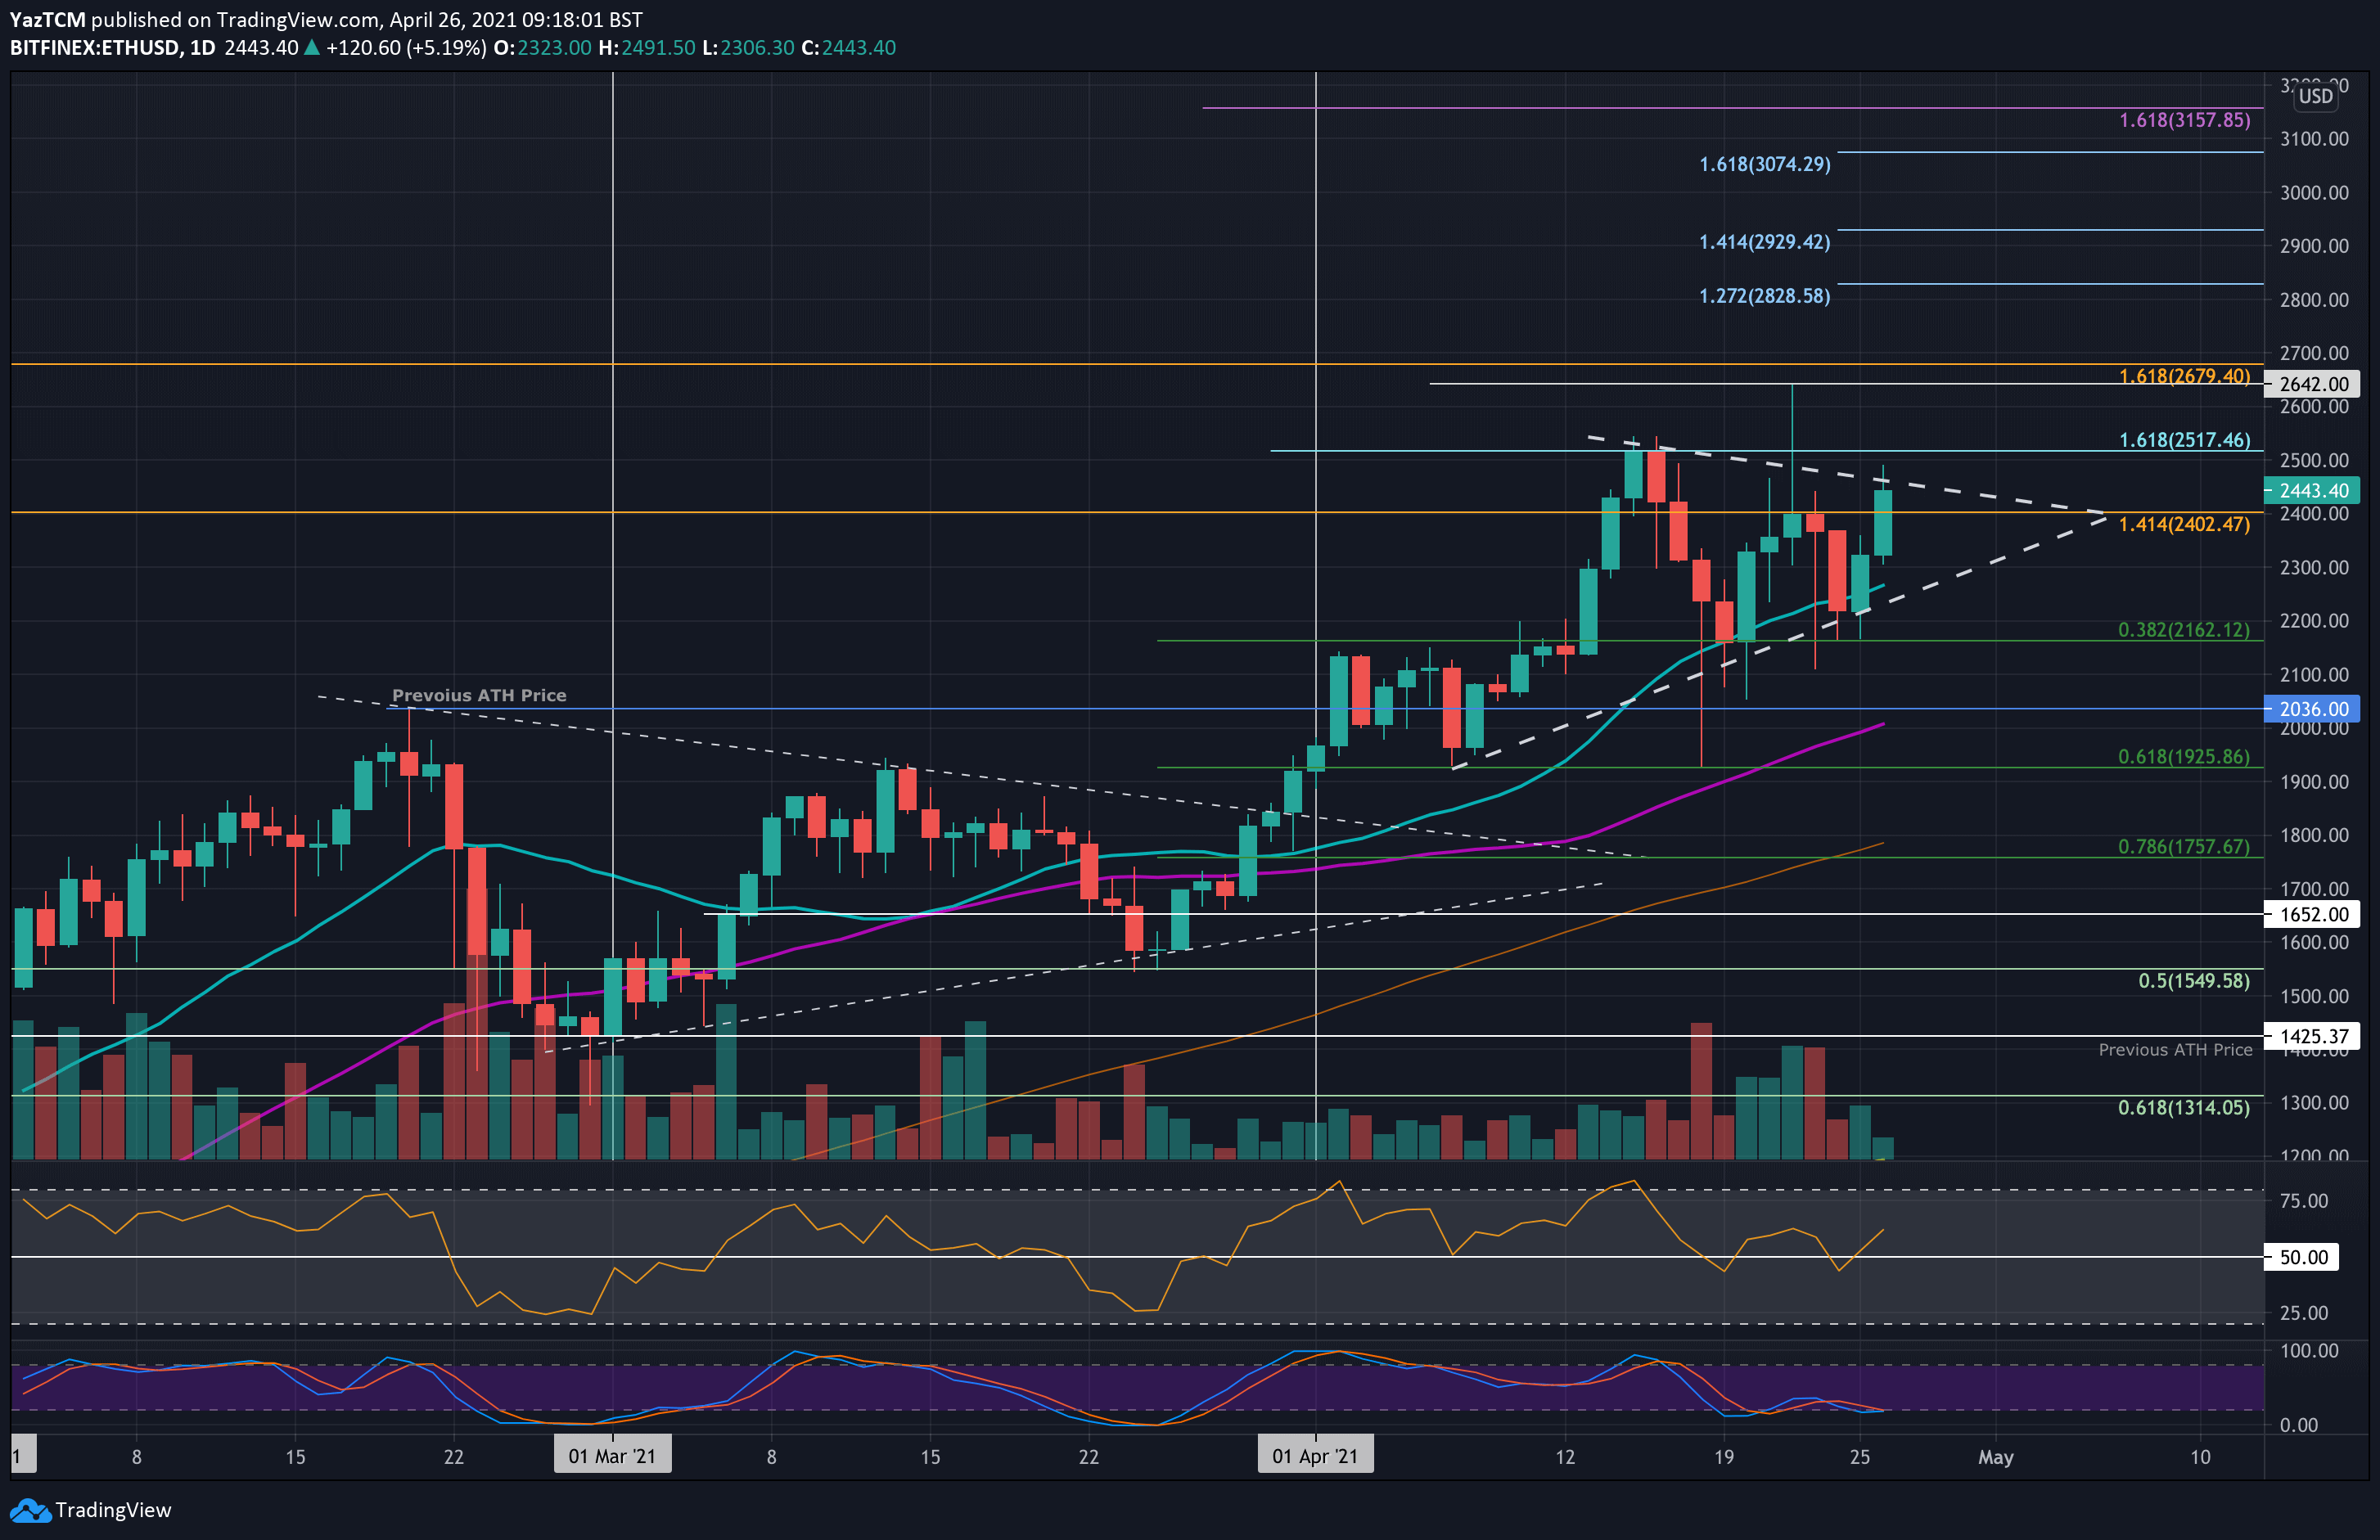Click the 12 April date on time axis

coord(1565,1457)
